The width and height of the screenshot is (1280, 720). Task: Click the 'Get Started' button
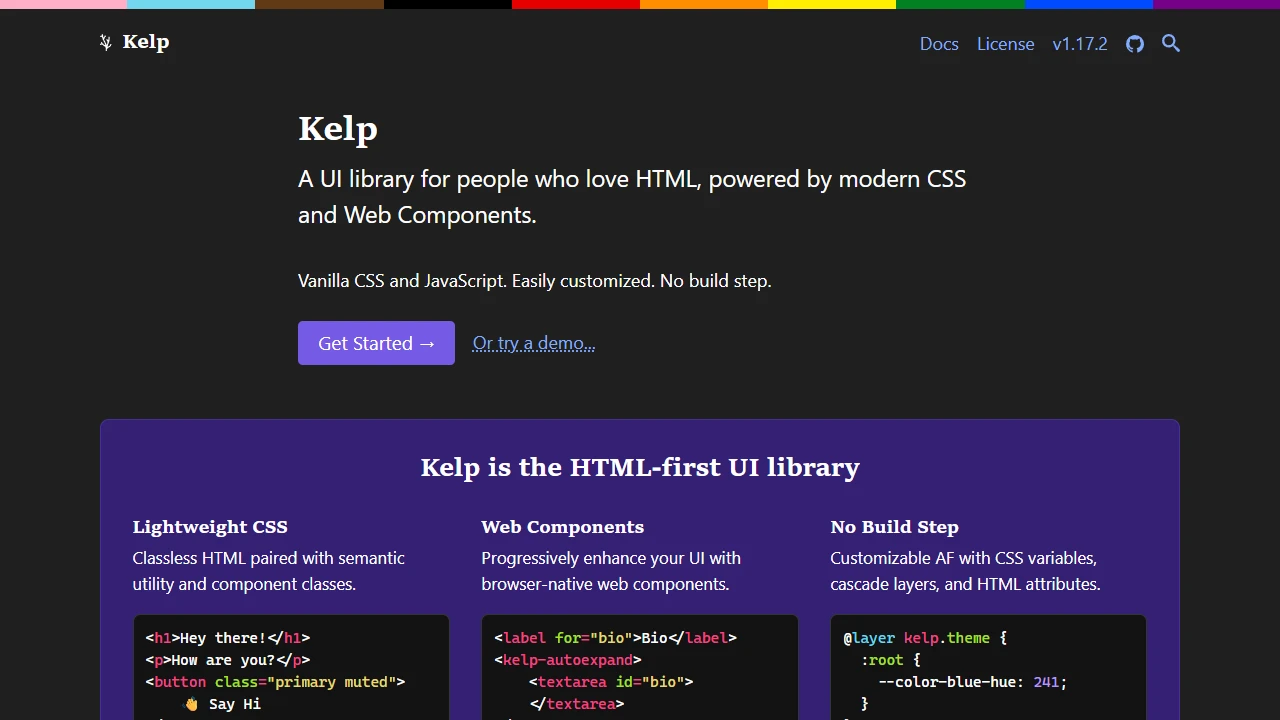pos(376,343)
